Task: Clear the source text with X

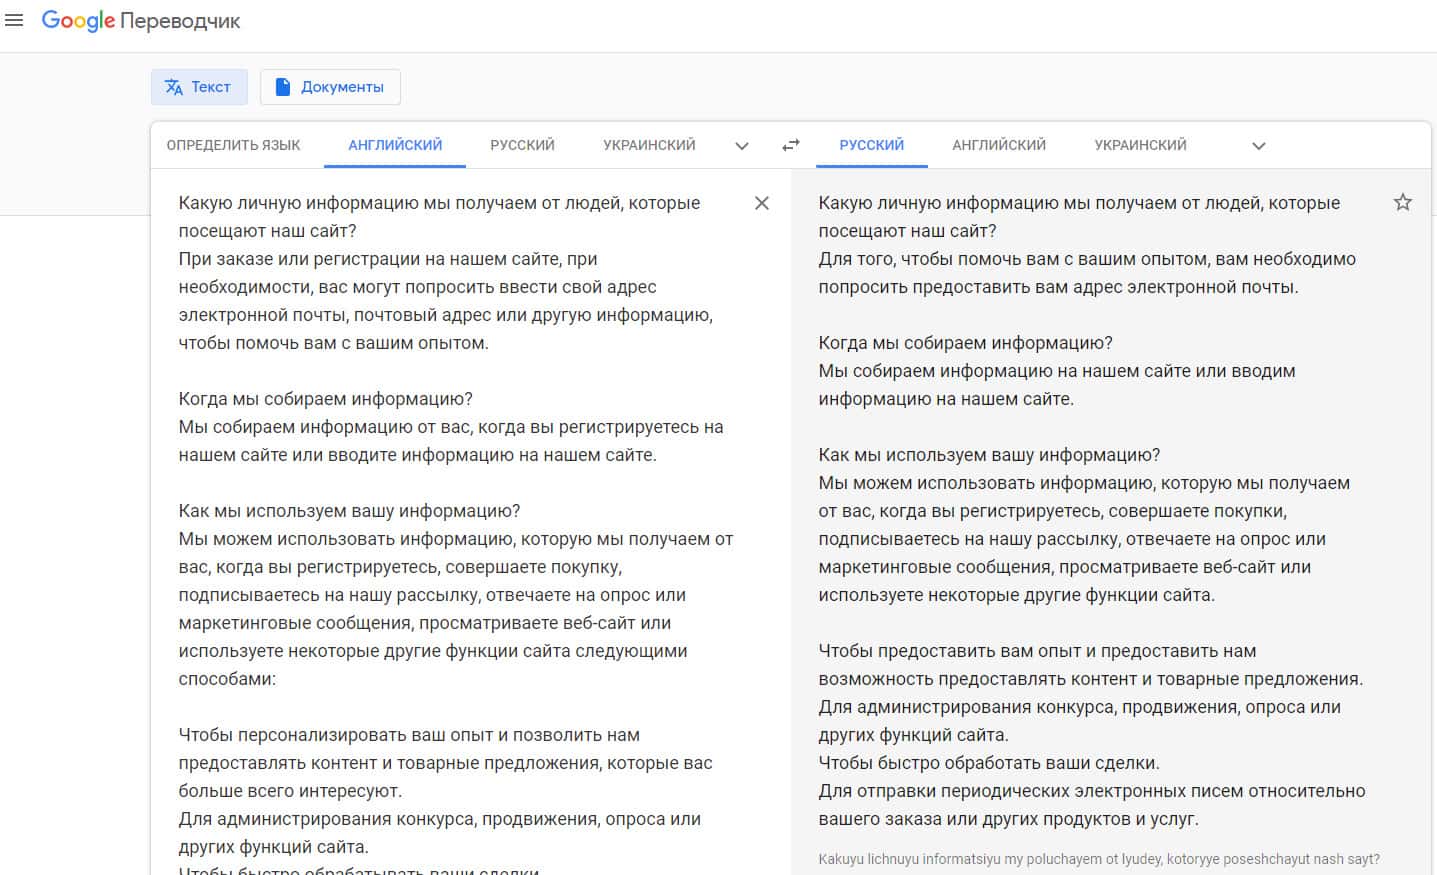Action: pyautogui.click(x=761, y=203)
